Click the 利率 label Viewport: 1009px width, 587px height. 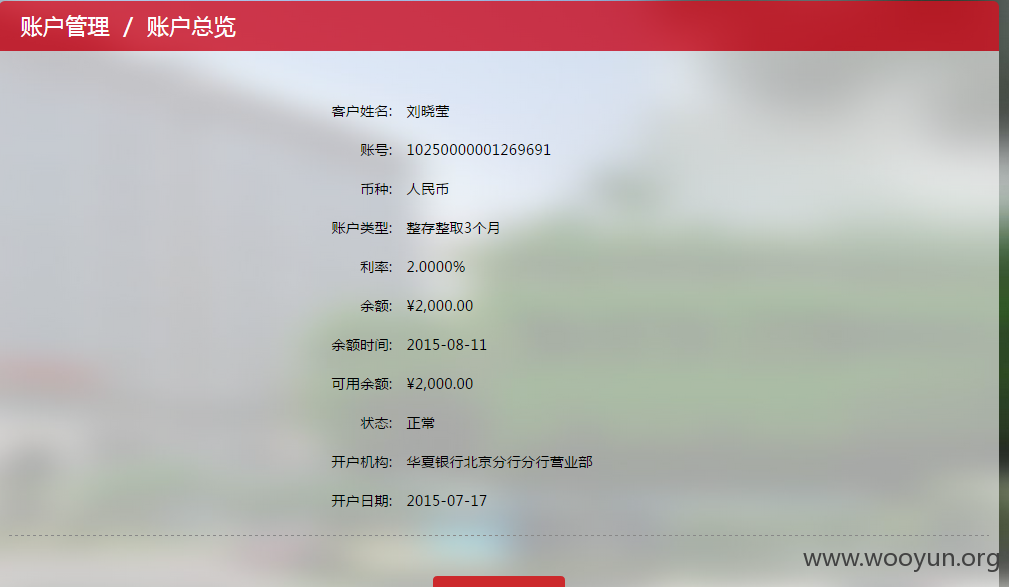376,267
